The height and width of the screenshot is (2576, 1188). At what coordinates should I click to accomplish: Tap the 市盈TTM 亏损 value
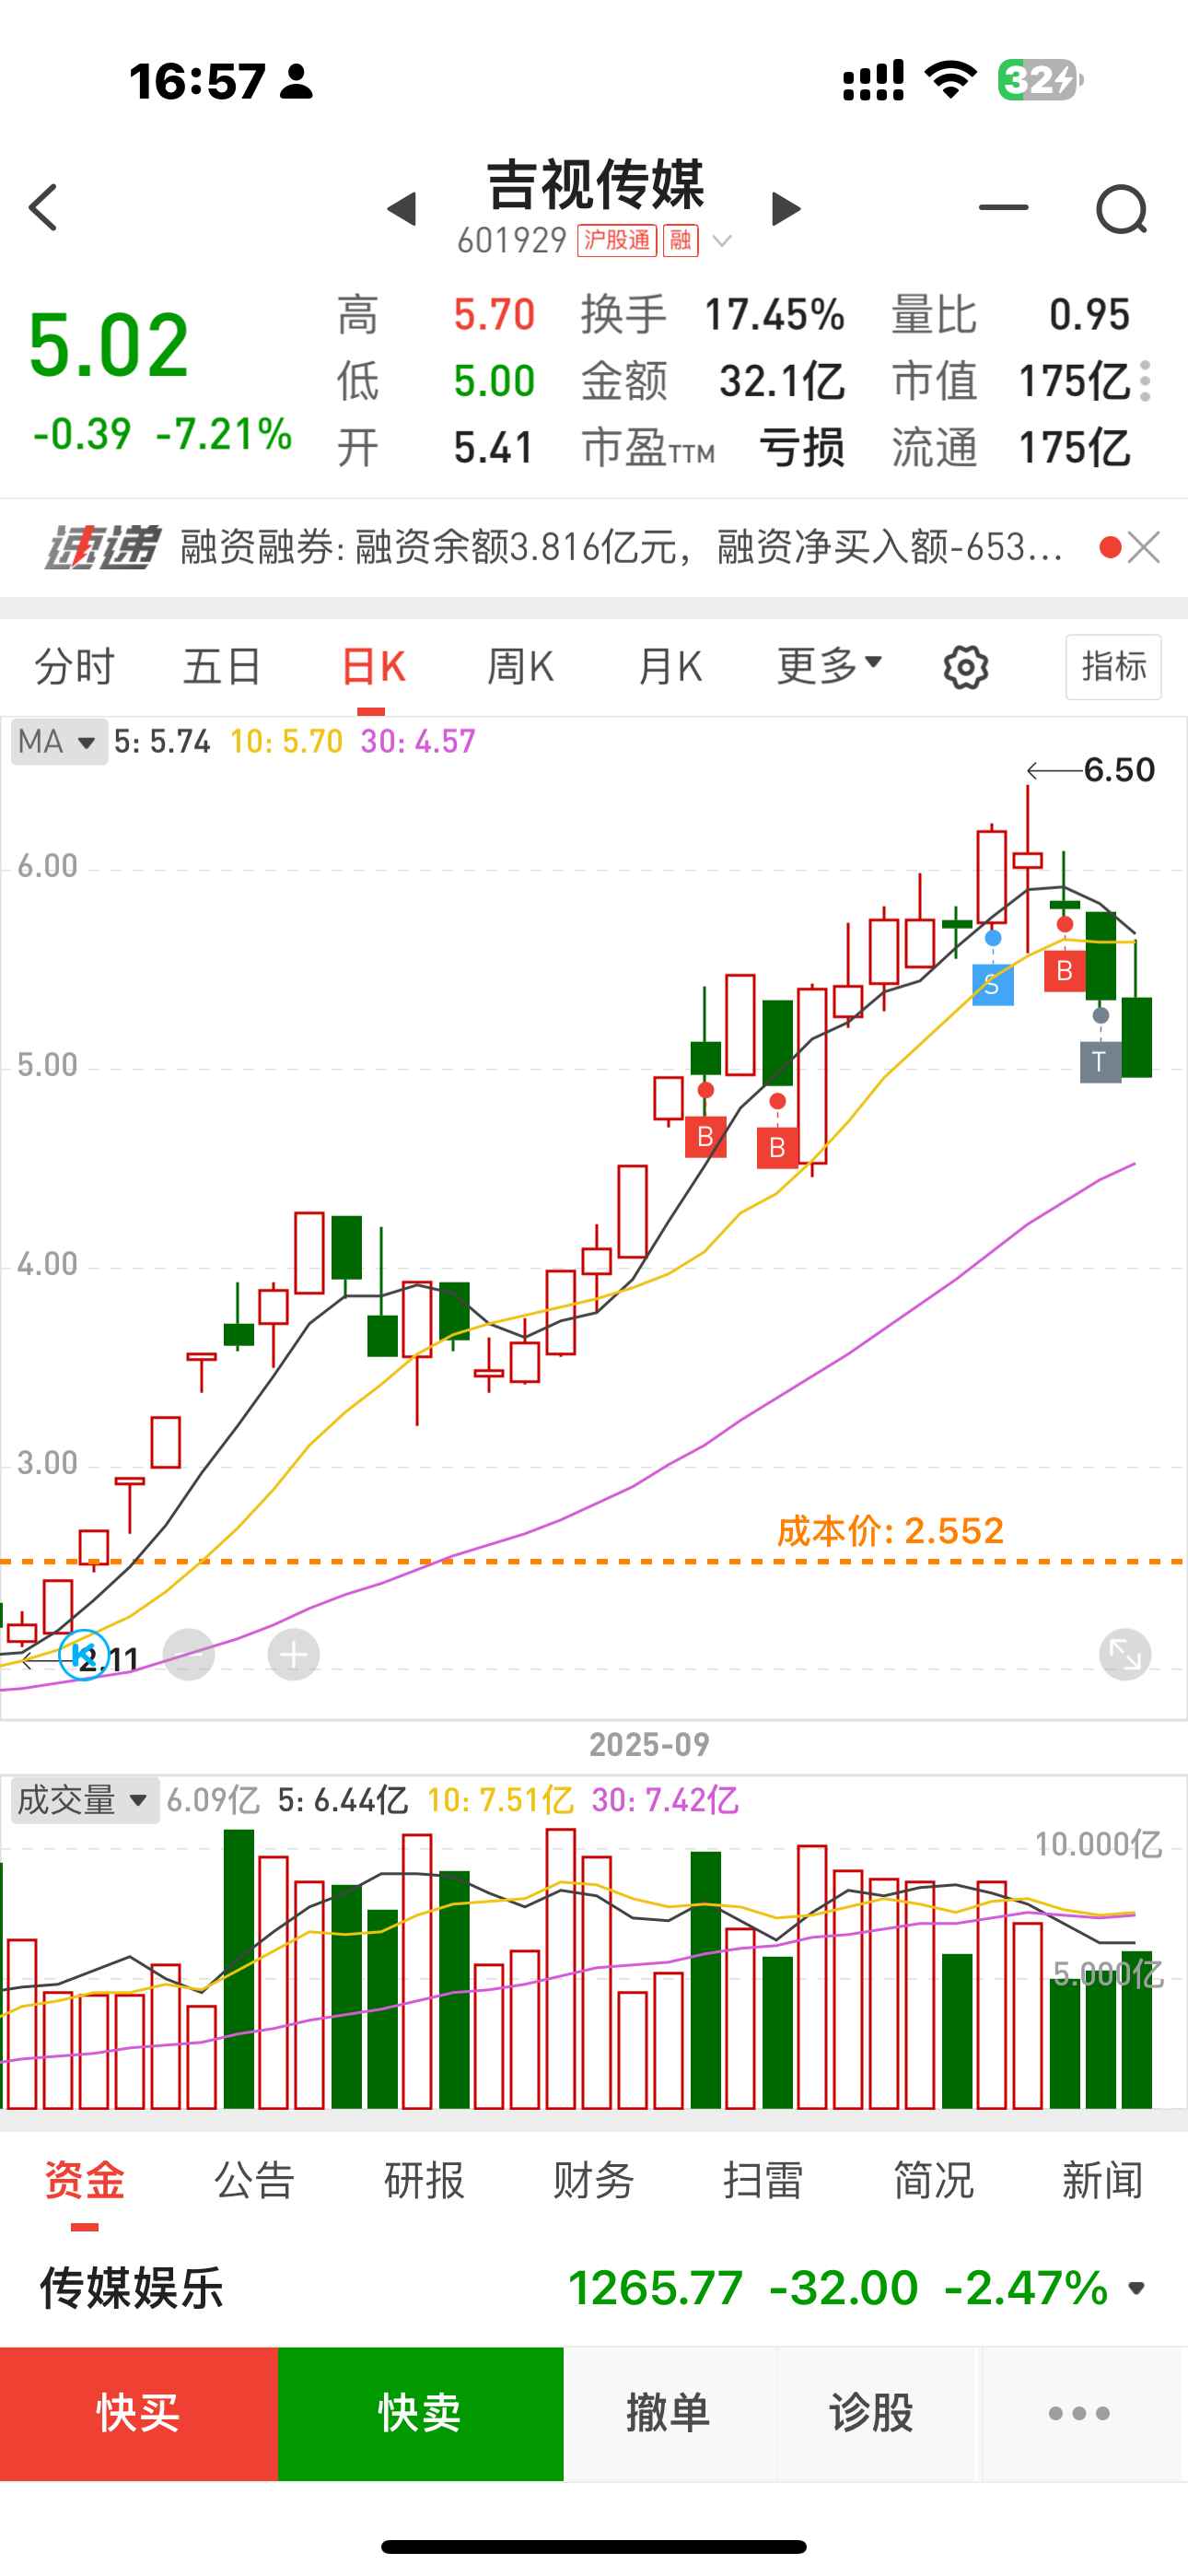tap(801, 448)
